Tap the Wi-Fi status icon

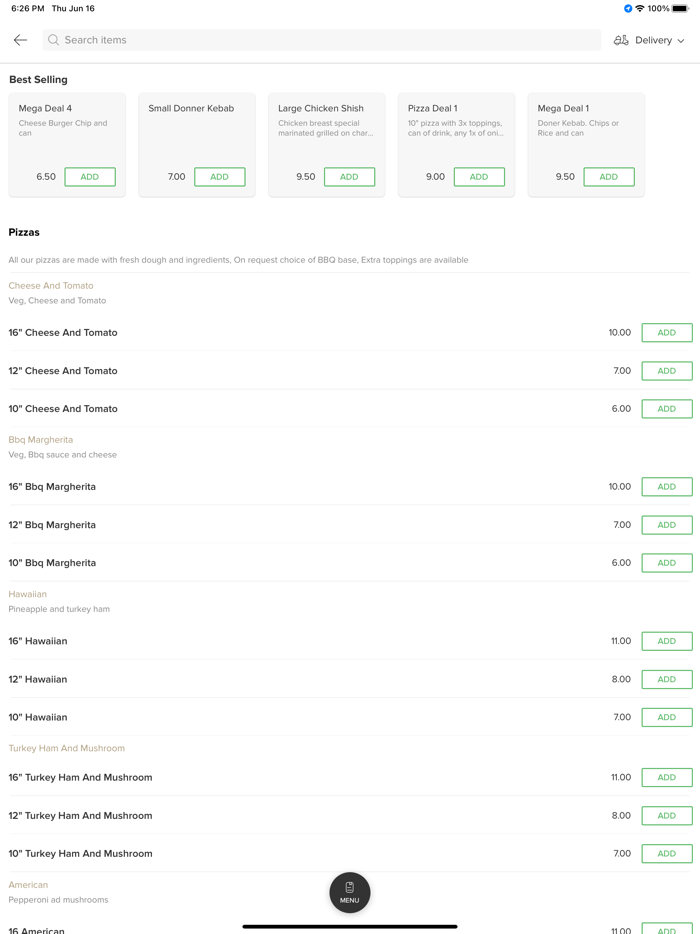pos(640,8)
